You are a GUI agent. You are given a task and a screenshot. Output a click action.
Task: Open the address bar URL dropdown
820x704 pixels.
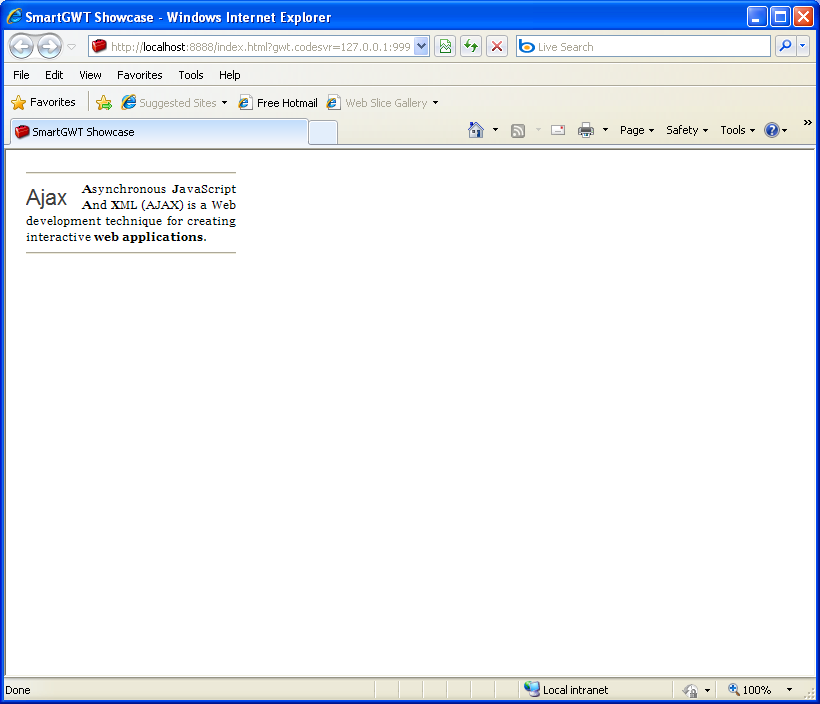[421, 47]
